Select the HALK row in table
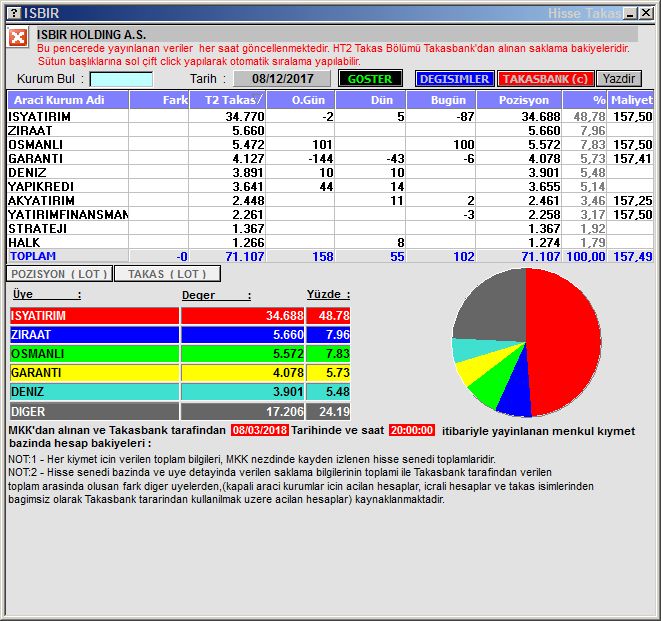Image resolution: width=661 pixels, height=621 pixels. 330,242
